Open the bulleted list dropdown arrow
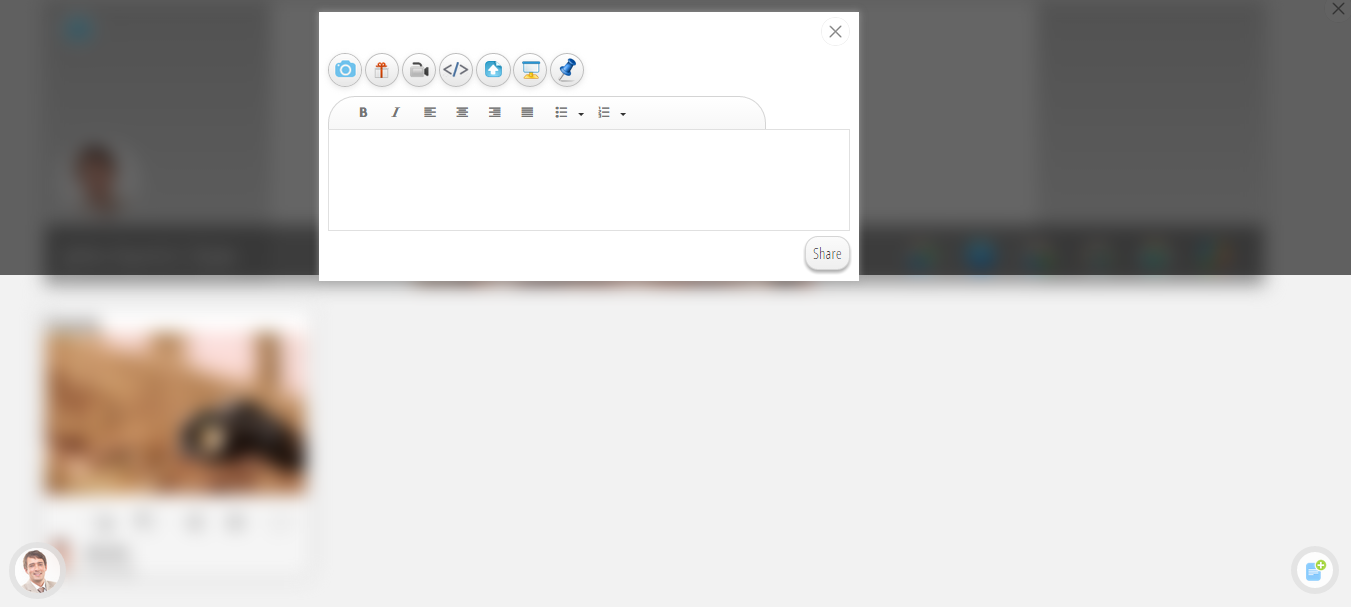Image resolution: width=1351 pixels, height=607 pixels. pyautogui.click(x=581, y=114)
